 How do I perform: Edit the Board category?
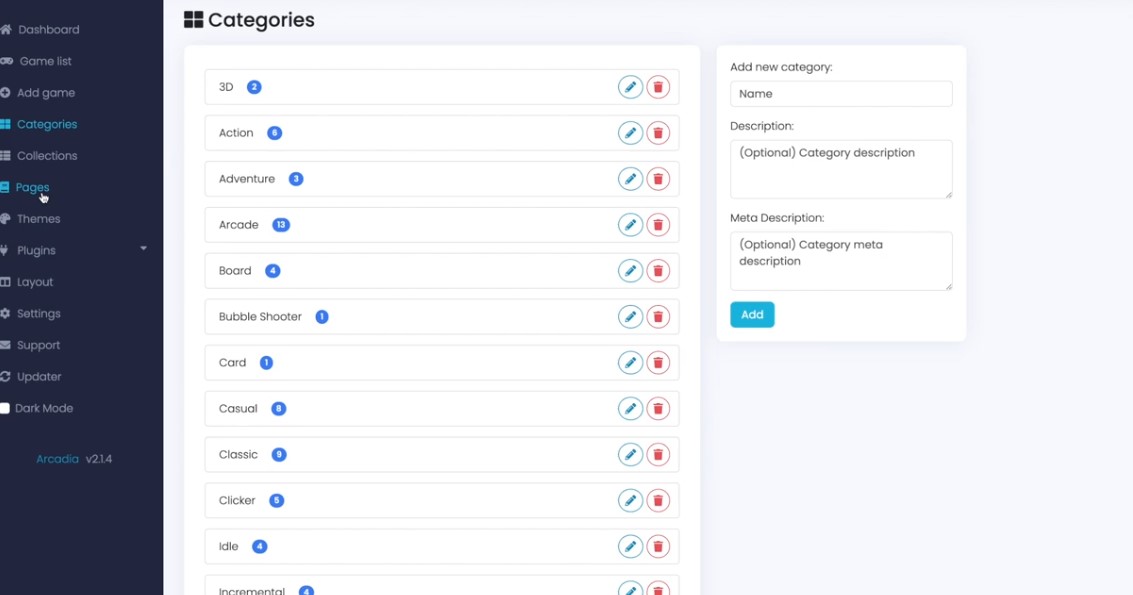(630, 270)
